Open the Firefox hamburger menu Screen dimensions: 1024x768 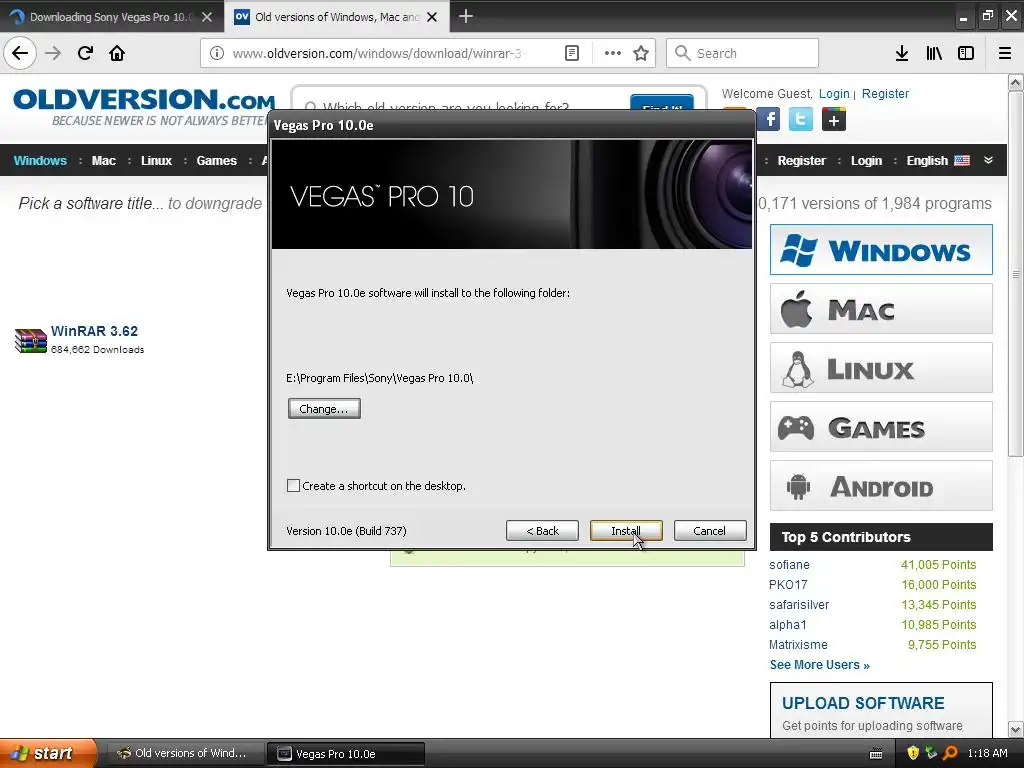[x=1005, y=53]
